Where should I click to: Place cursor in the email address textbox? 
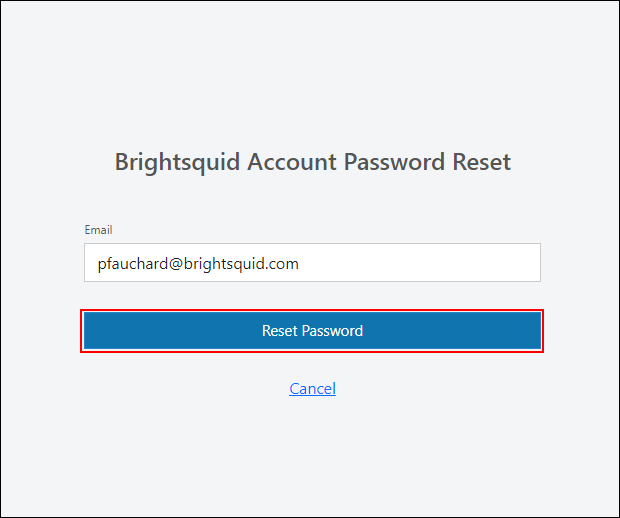[x=312, y=263]
